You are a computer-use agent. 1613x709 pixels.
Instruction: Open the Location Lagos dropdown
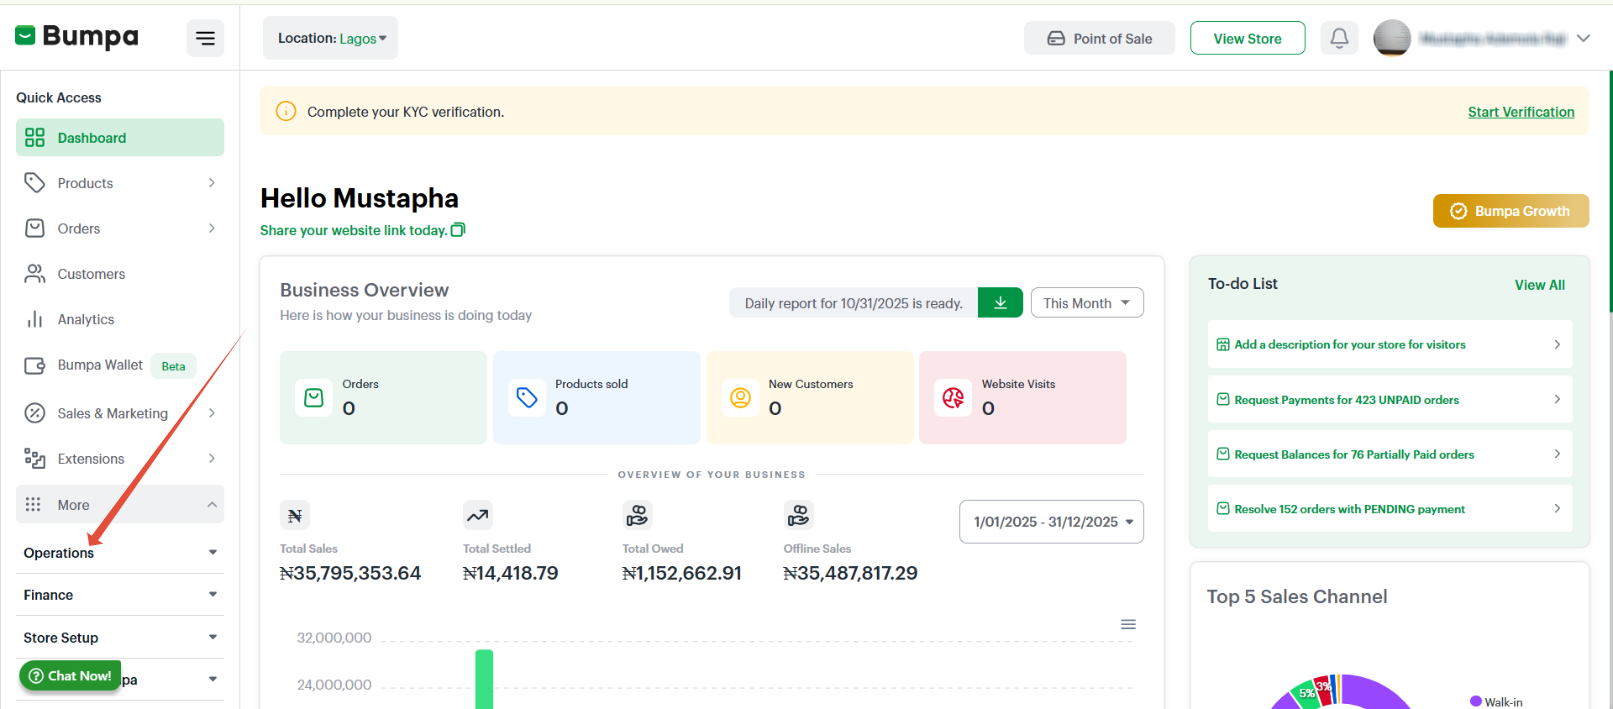pyautogui.click(x=330, y=38)
